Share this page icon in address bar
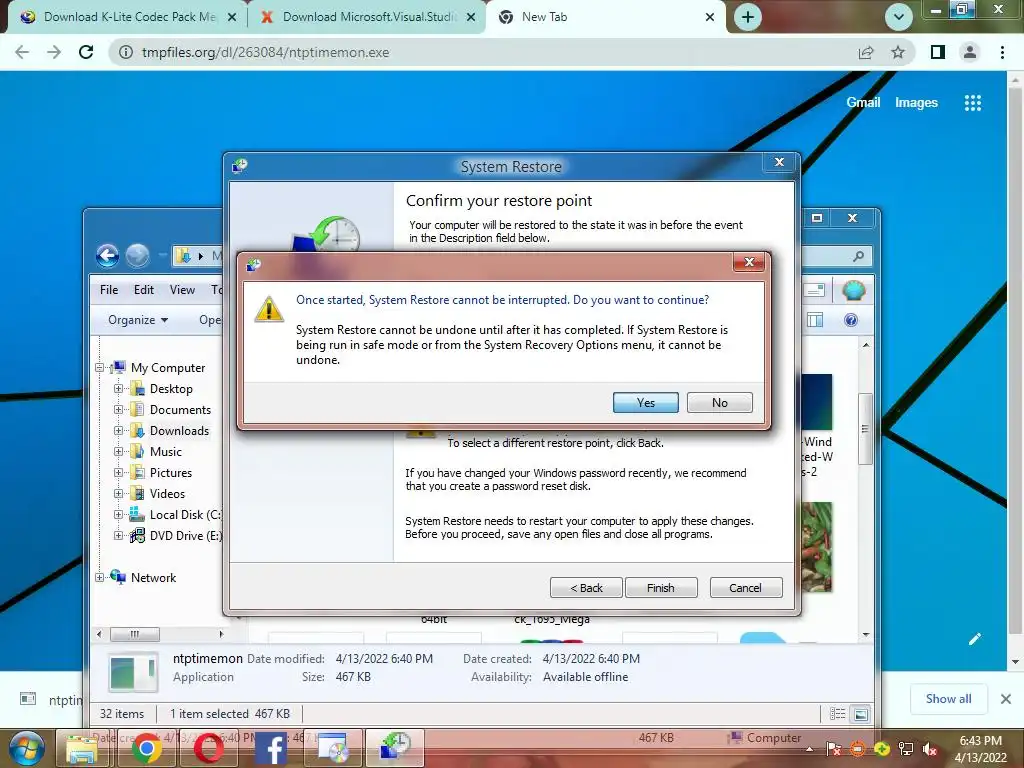 866,52
